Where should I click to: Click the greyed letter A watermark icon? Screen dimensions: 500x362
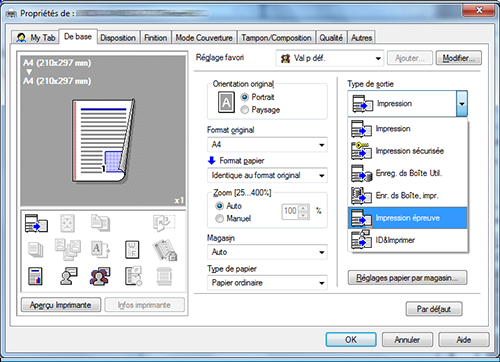(x=100, y=249)
